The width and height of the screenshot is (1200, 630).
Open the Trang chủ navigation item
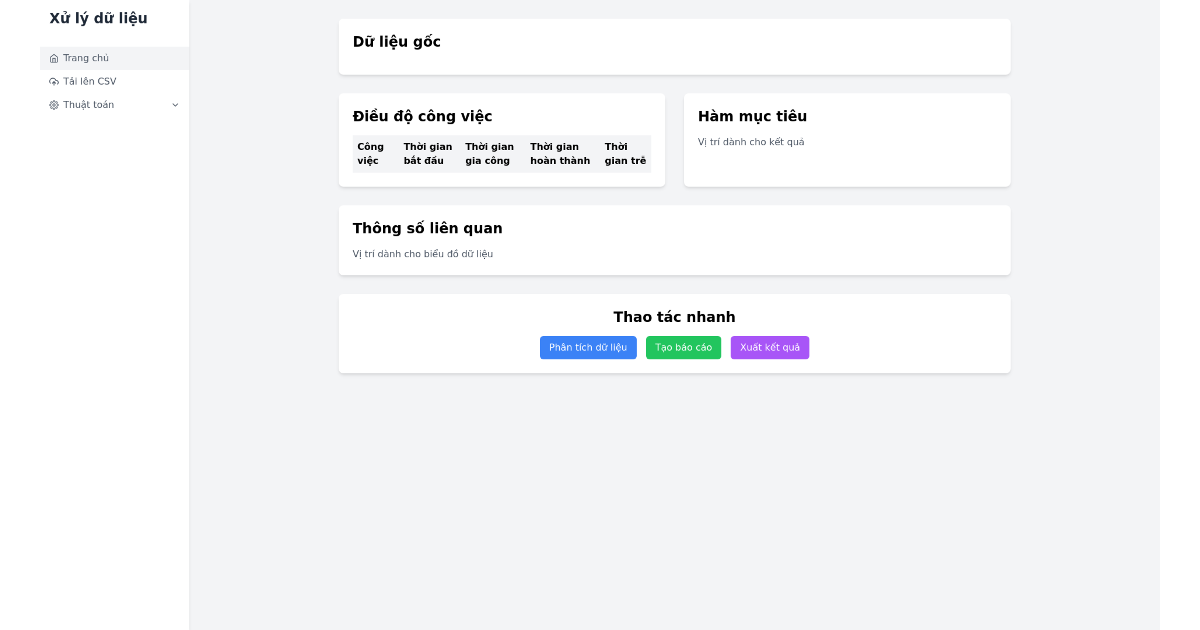[x=84, y=58]
